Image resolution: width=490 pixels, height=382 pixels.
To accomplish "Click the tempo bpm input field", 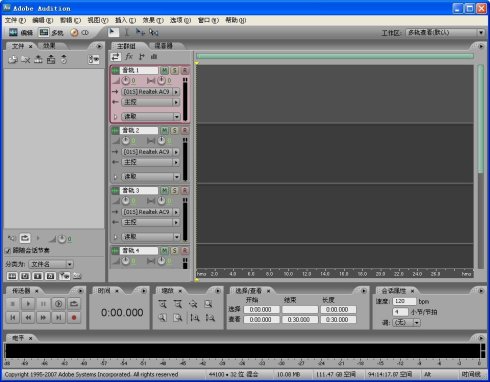I will (x=404, y=301).
